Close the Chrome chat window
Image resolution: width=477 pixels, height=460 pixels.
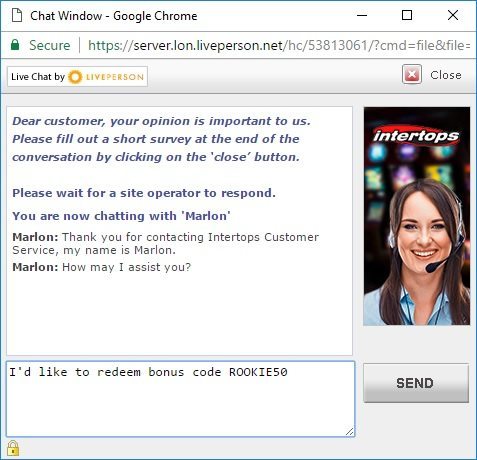click(453, 15)
